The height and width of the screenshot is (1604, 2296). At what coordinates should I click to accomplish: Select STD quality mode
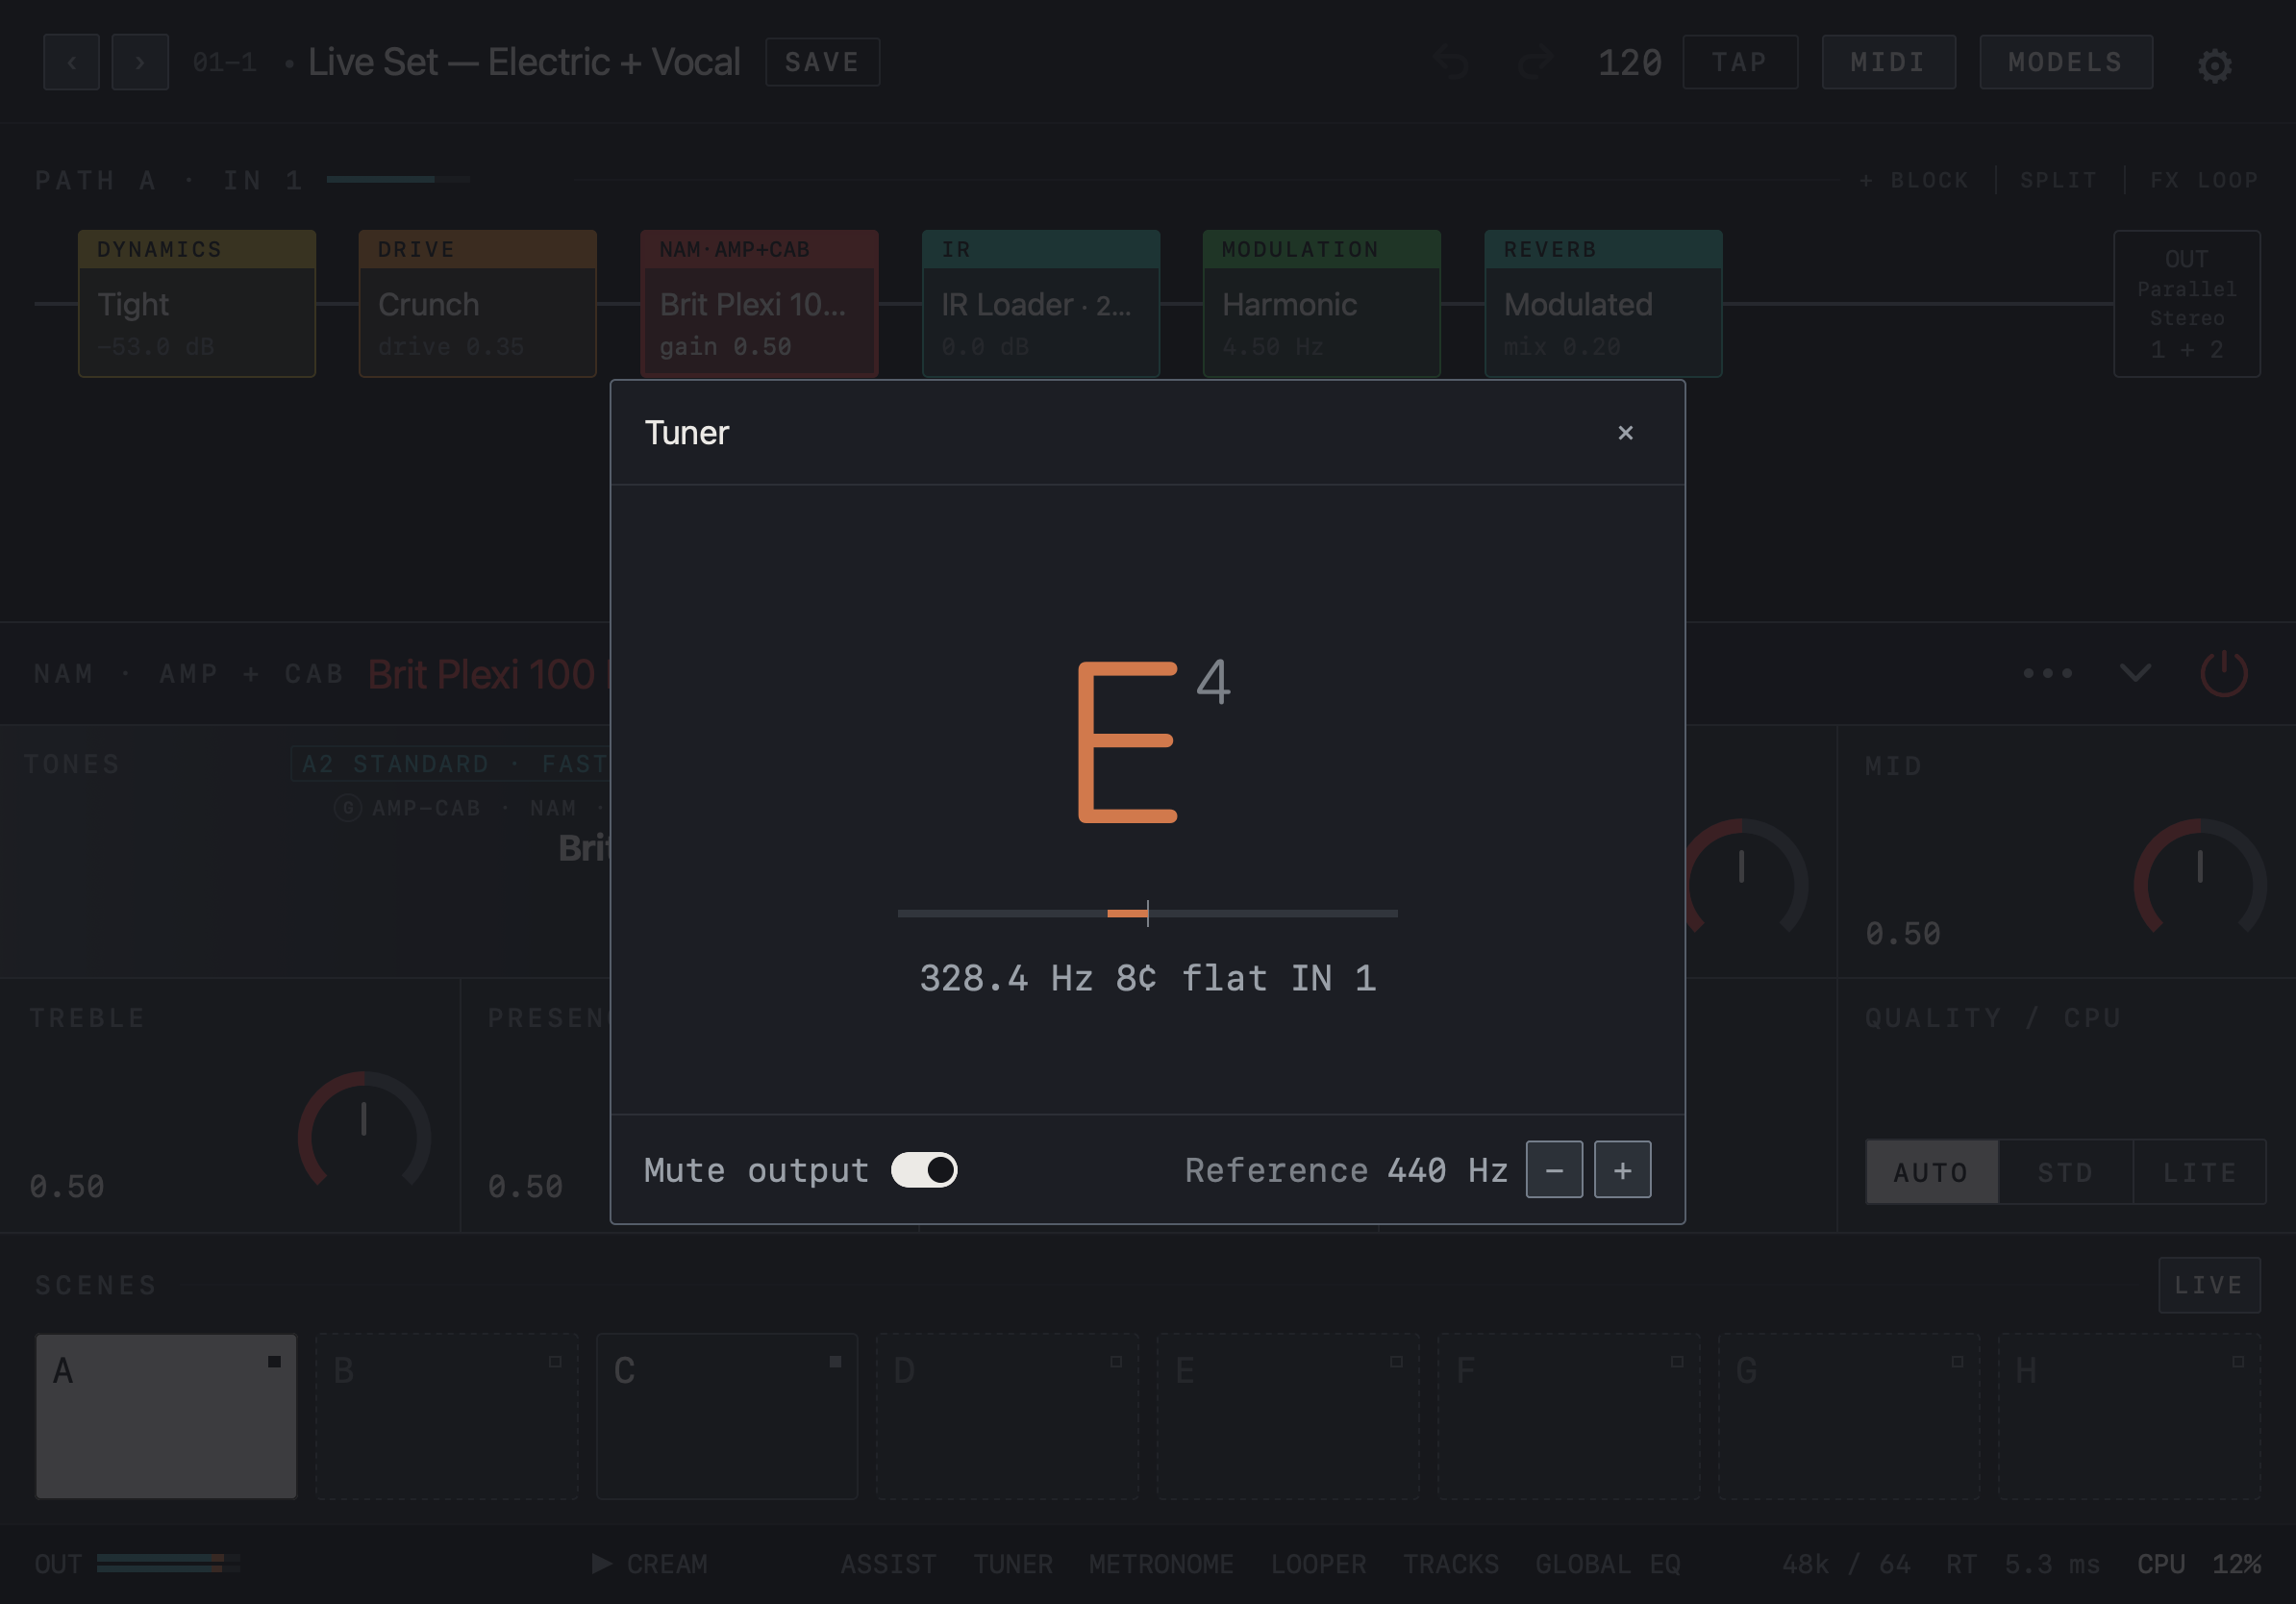tap(2066, 1172)
